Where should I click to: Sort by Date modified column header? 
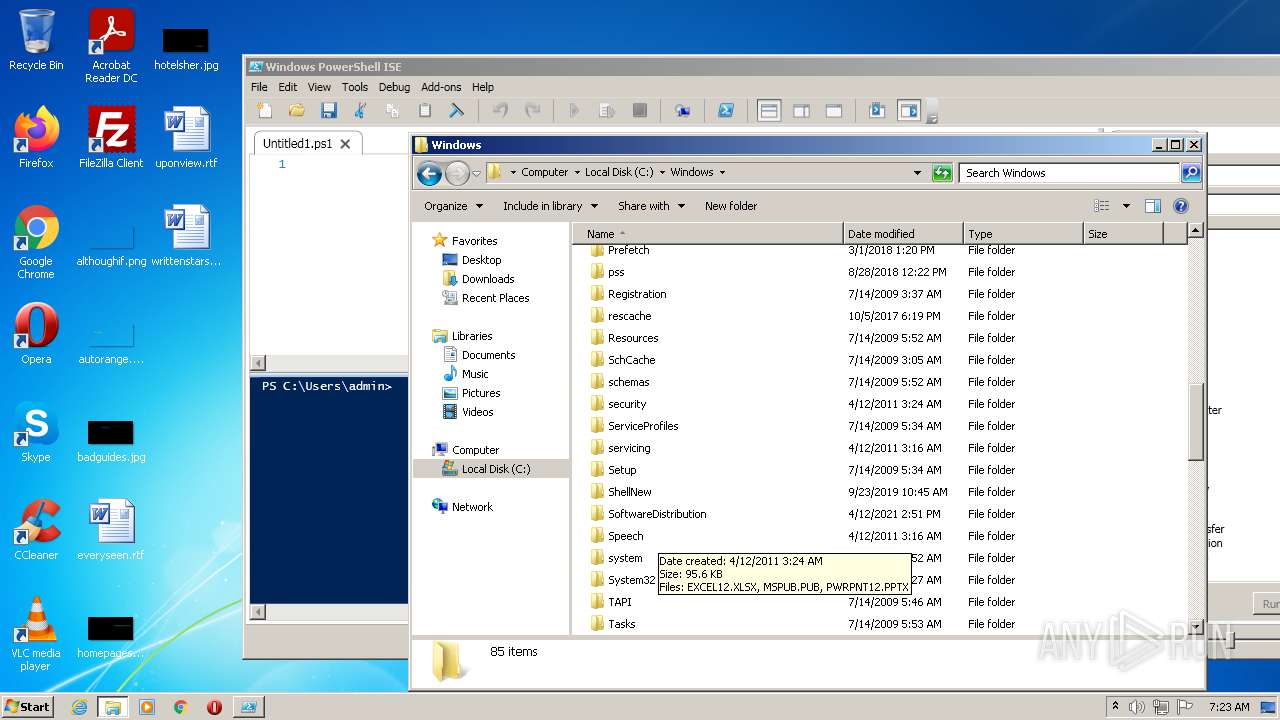tap(903, 234)
